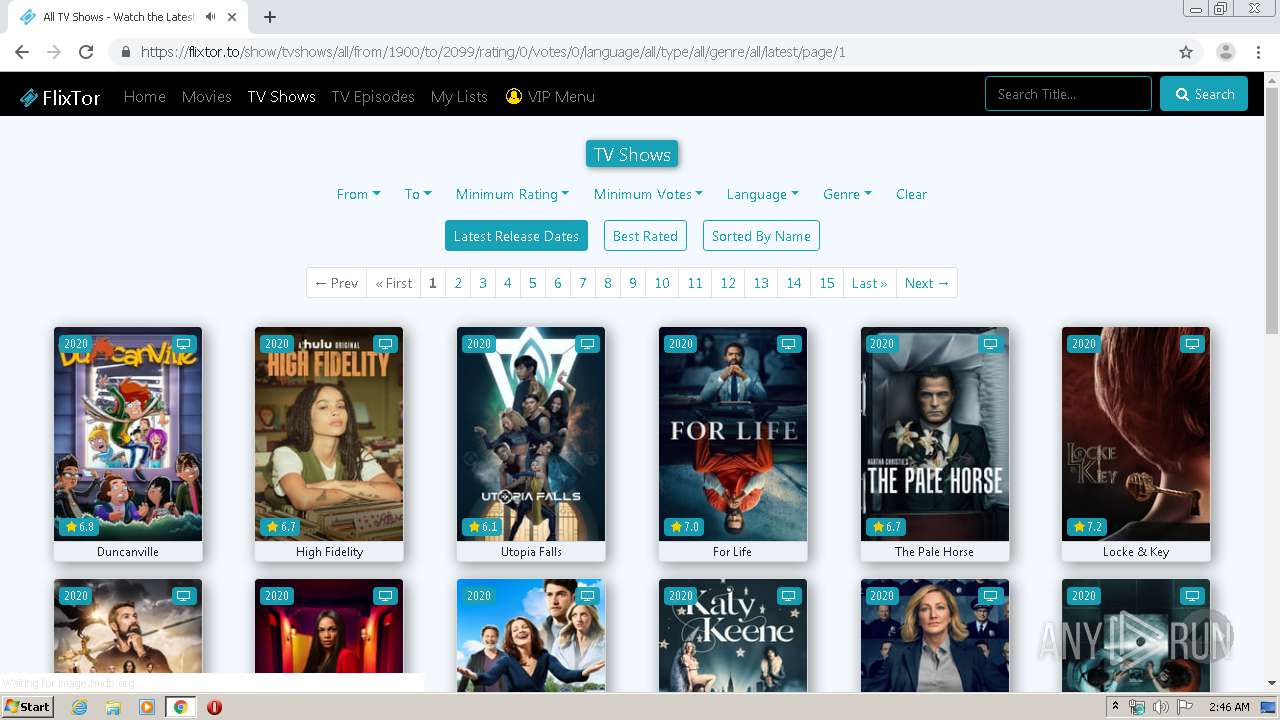Open Windows Explorer folder in taskbar
This screenshot has width=1280, height=720.
click(113, 707)
